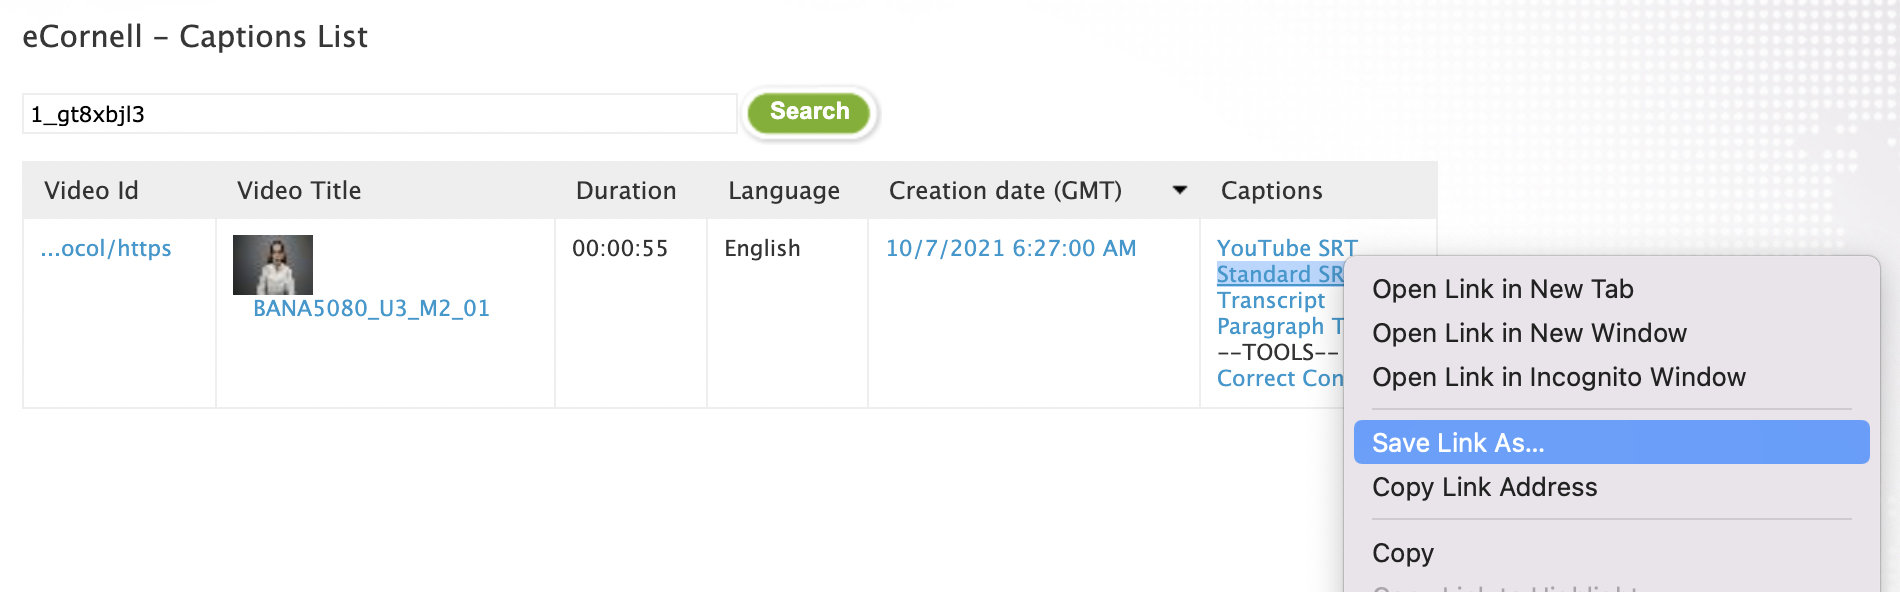Click the 10/7/2021 6:27:00 AM date link

pos(1011,248)
